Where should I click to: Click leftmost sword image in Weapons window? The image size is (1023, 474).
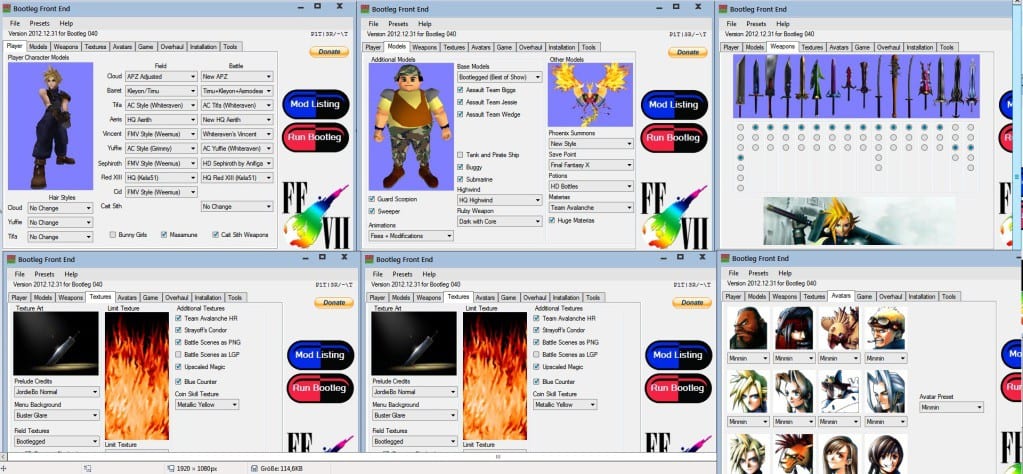pyautogui.click(x=740, y=86)
